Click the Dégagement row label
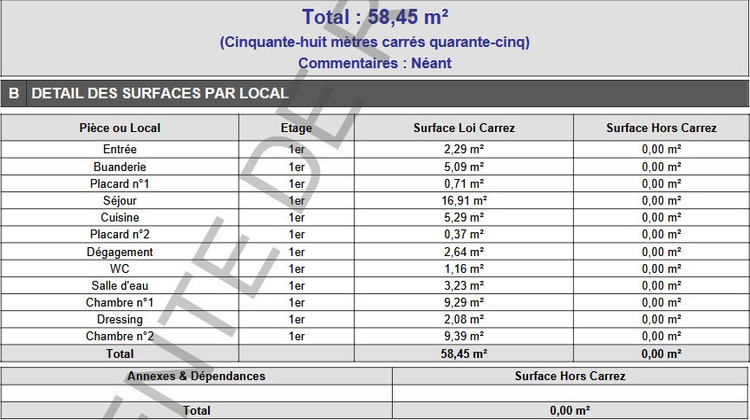The width and height of the screenshot is (750, 420). click(120, 252)
